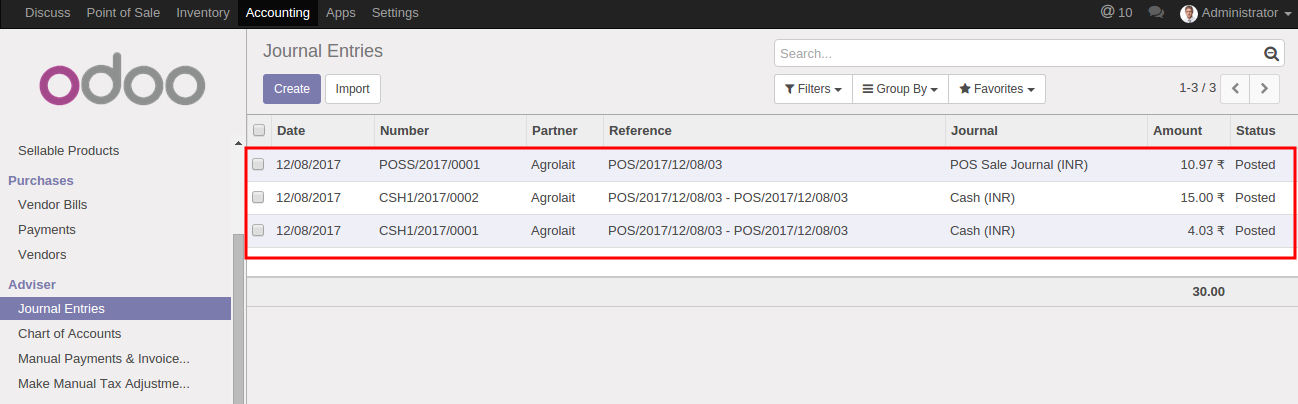Create a new journal entry

[292, 89]
